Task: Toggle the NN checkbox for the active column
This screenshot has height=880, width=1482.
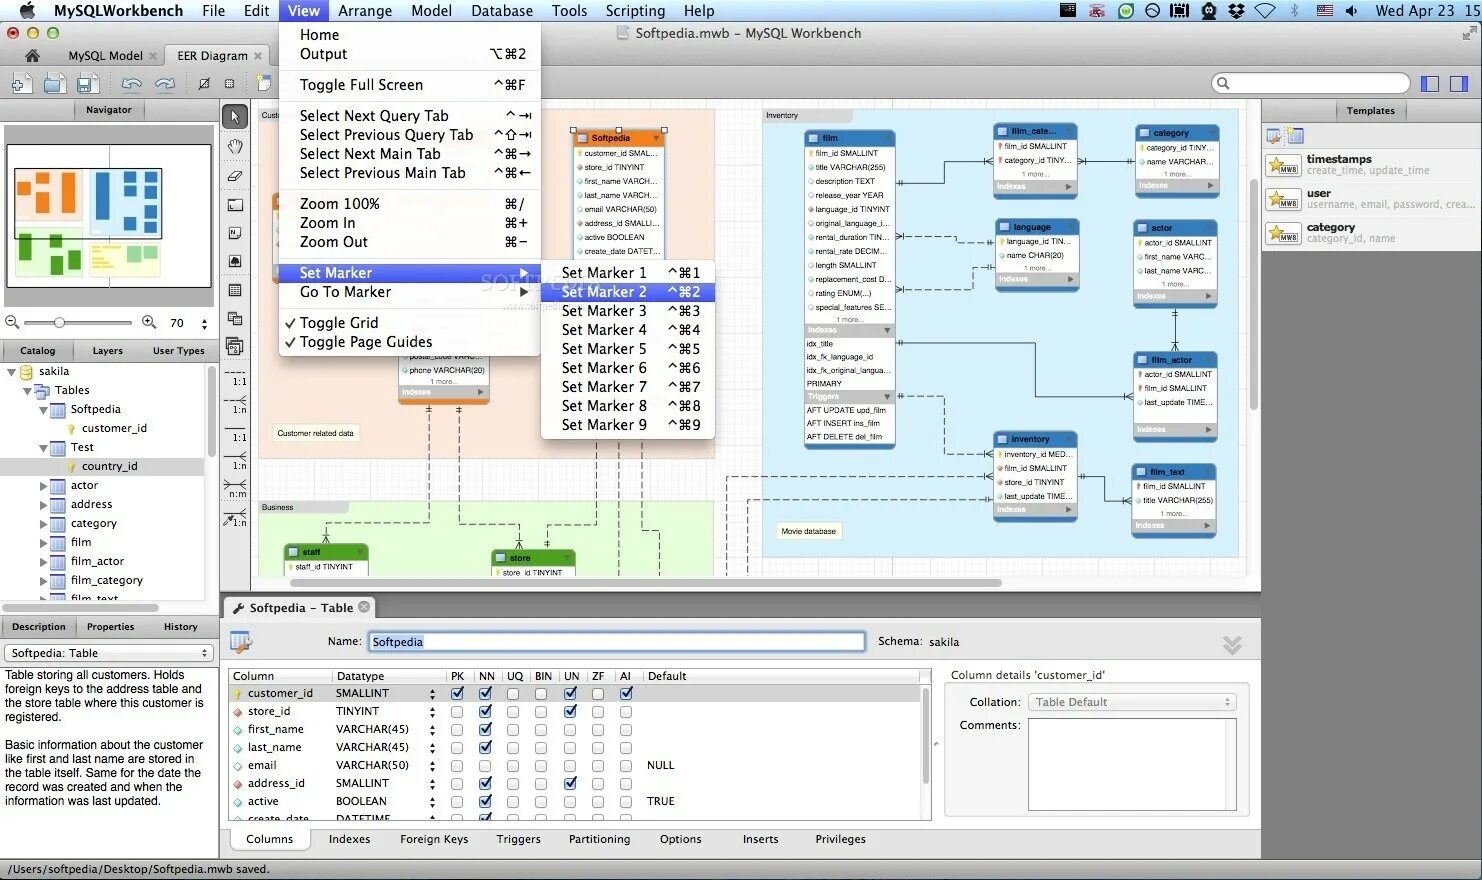Action: pos(485,801)
